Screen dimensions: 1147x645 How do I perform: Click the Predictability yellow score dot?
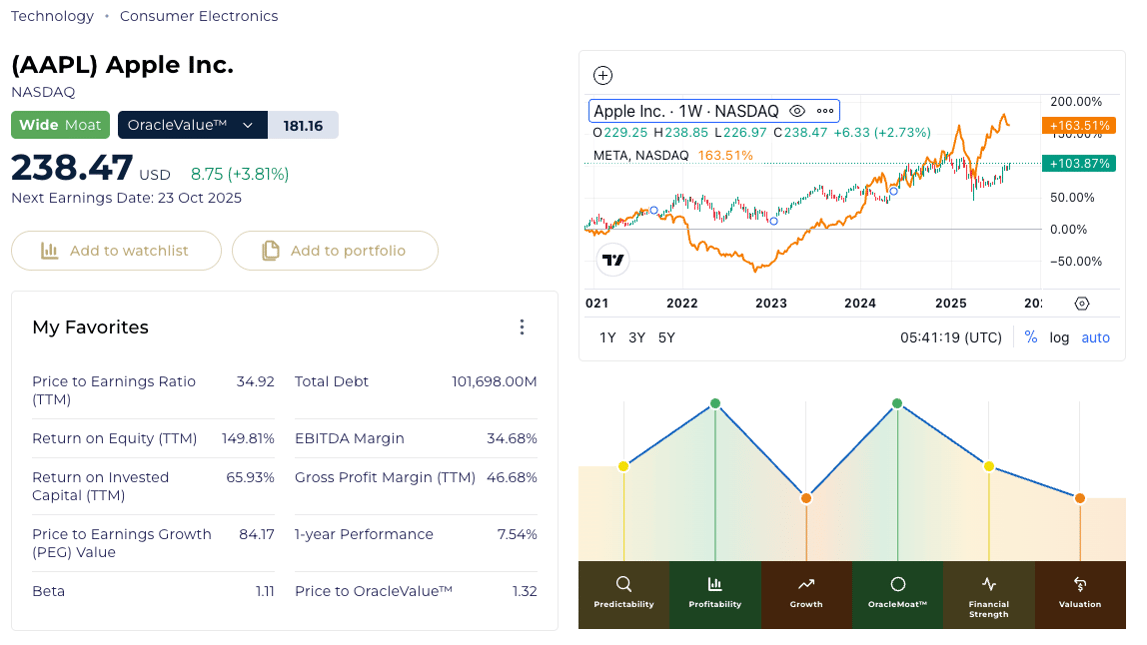point(623,467)
